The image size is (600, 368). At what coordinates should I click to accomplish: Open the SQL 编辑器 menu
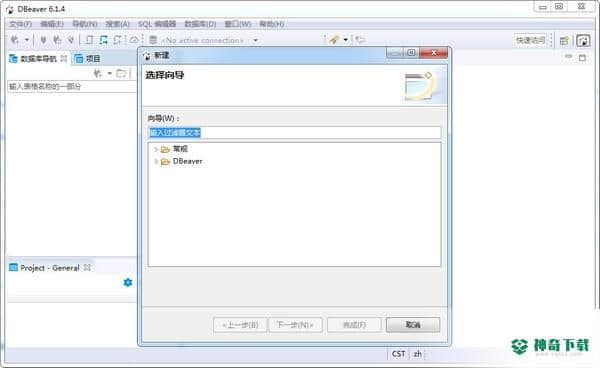[x=157, y=24]
